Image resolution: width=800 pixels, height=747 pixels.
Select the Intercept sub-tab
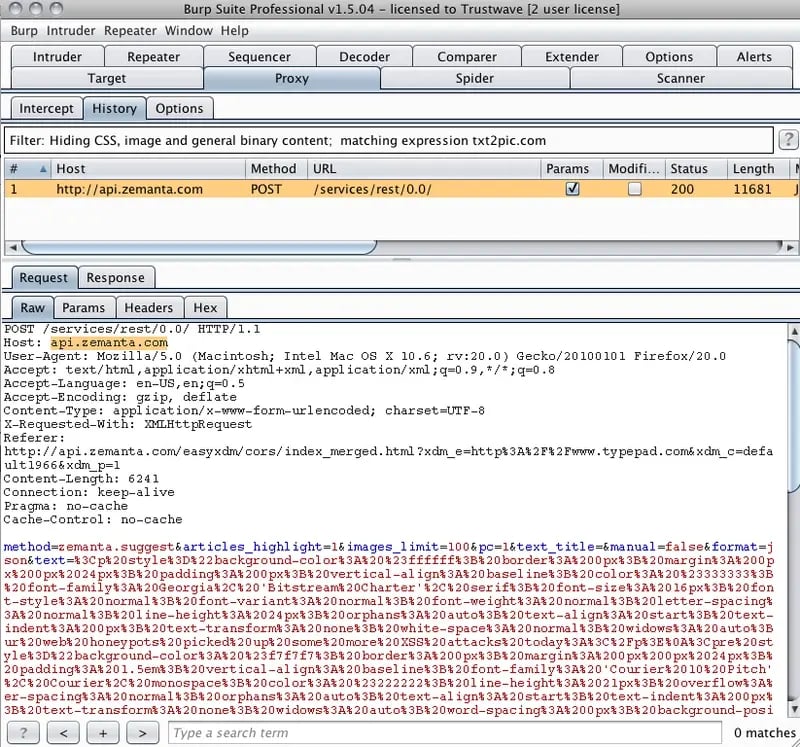[46, 108]
